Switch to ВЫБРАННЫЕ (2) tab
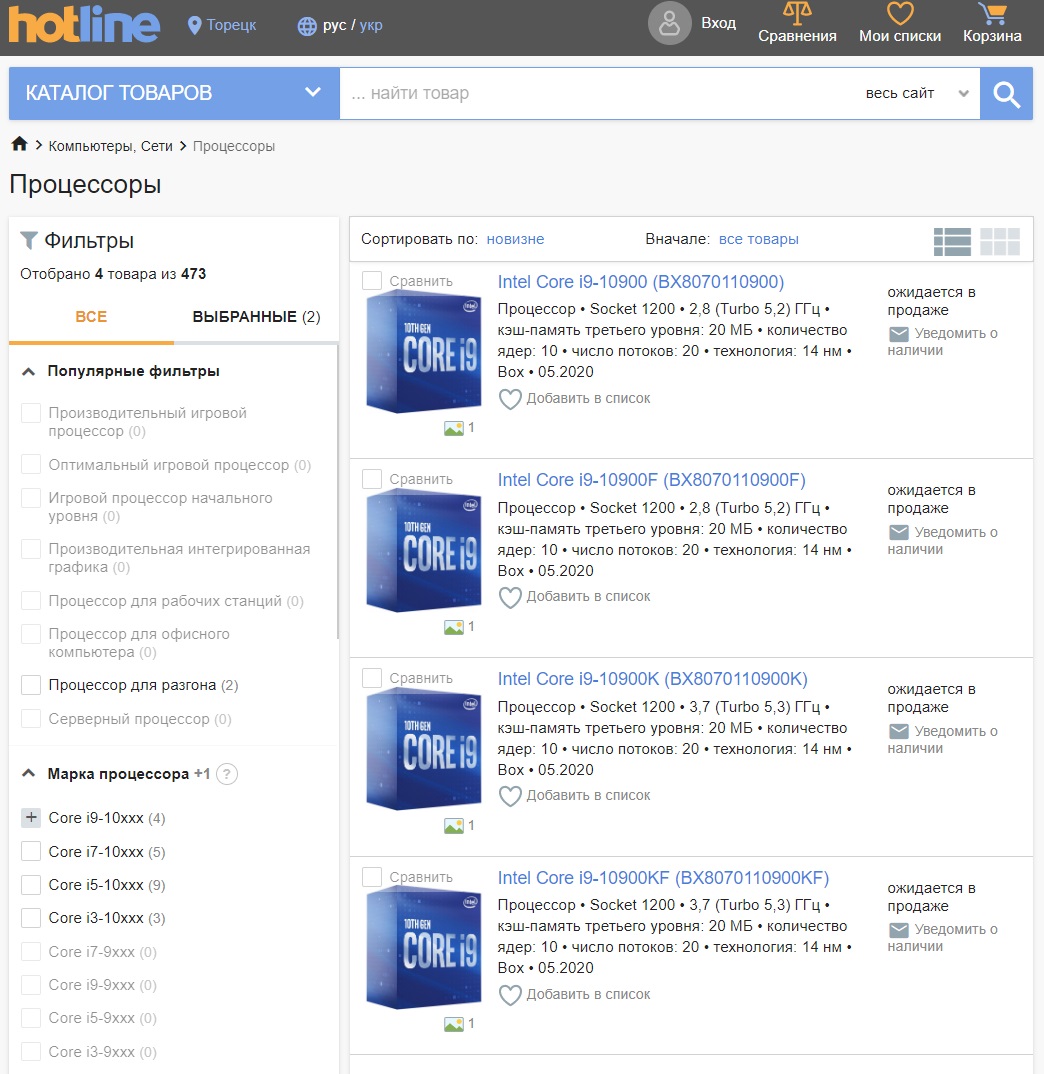 [256, 316]
